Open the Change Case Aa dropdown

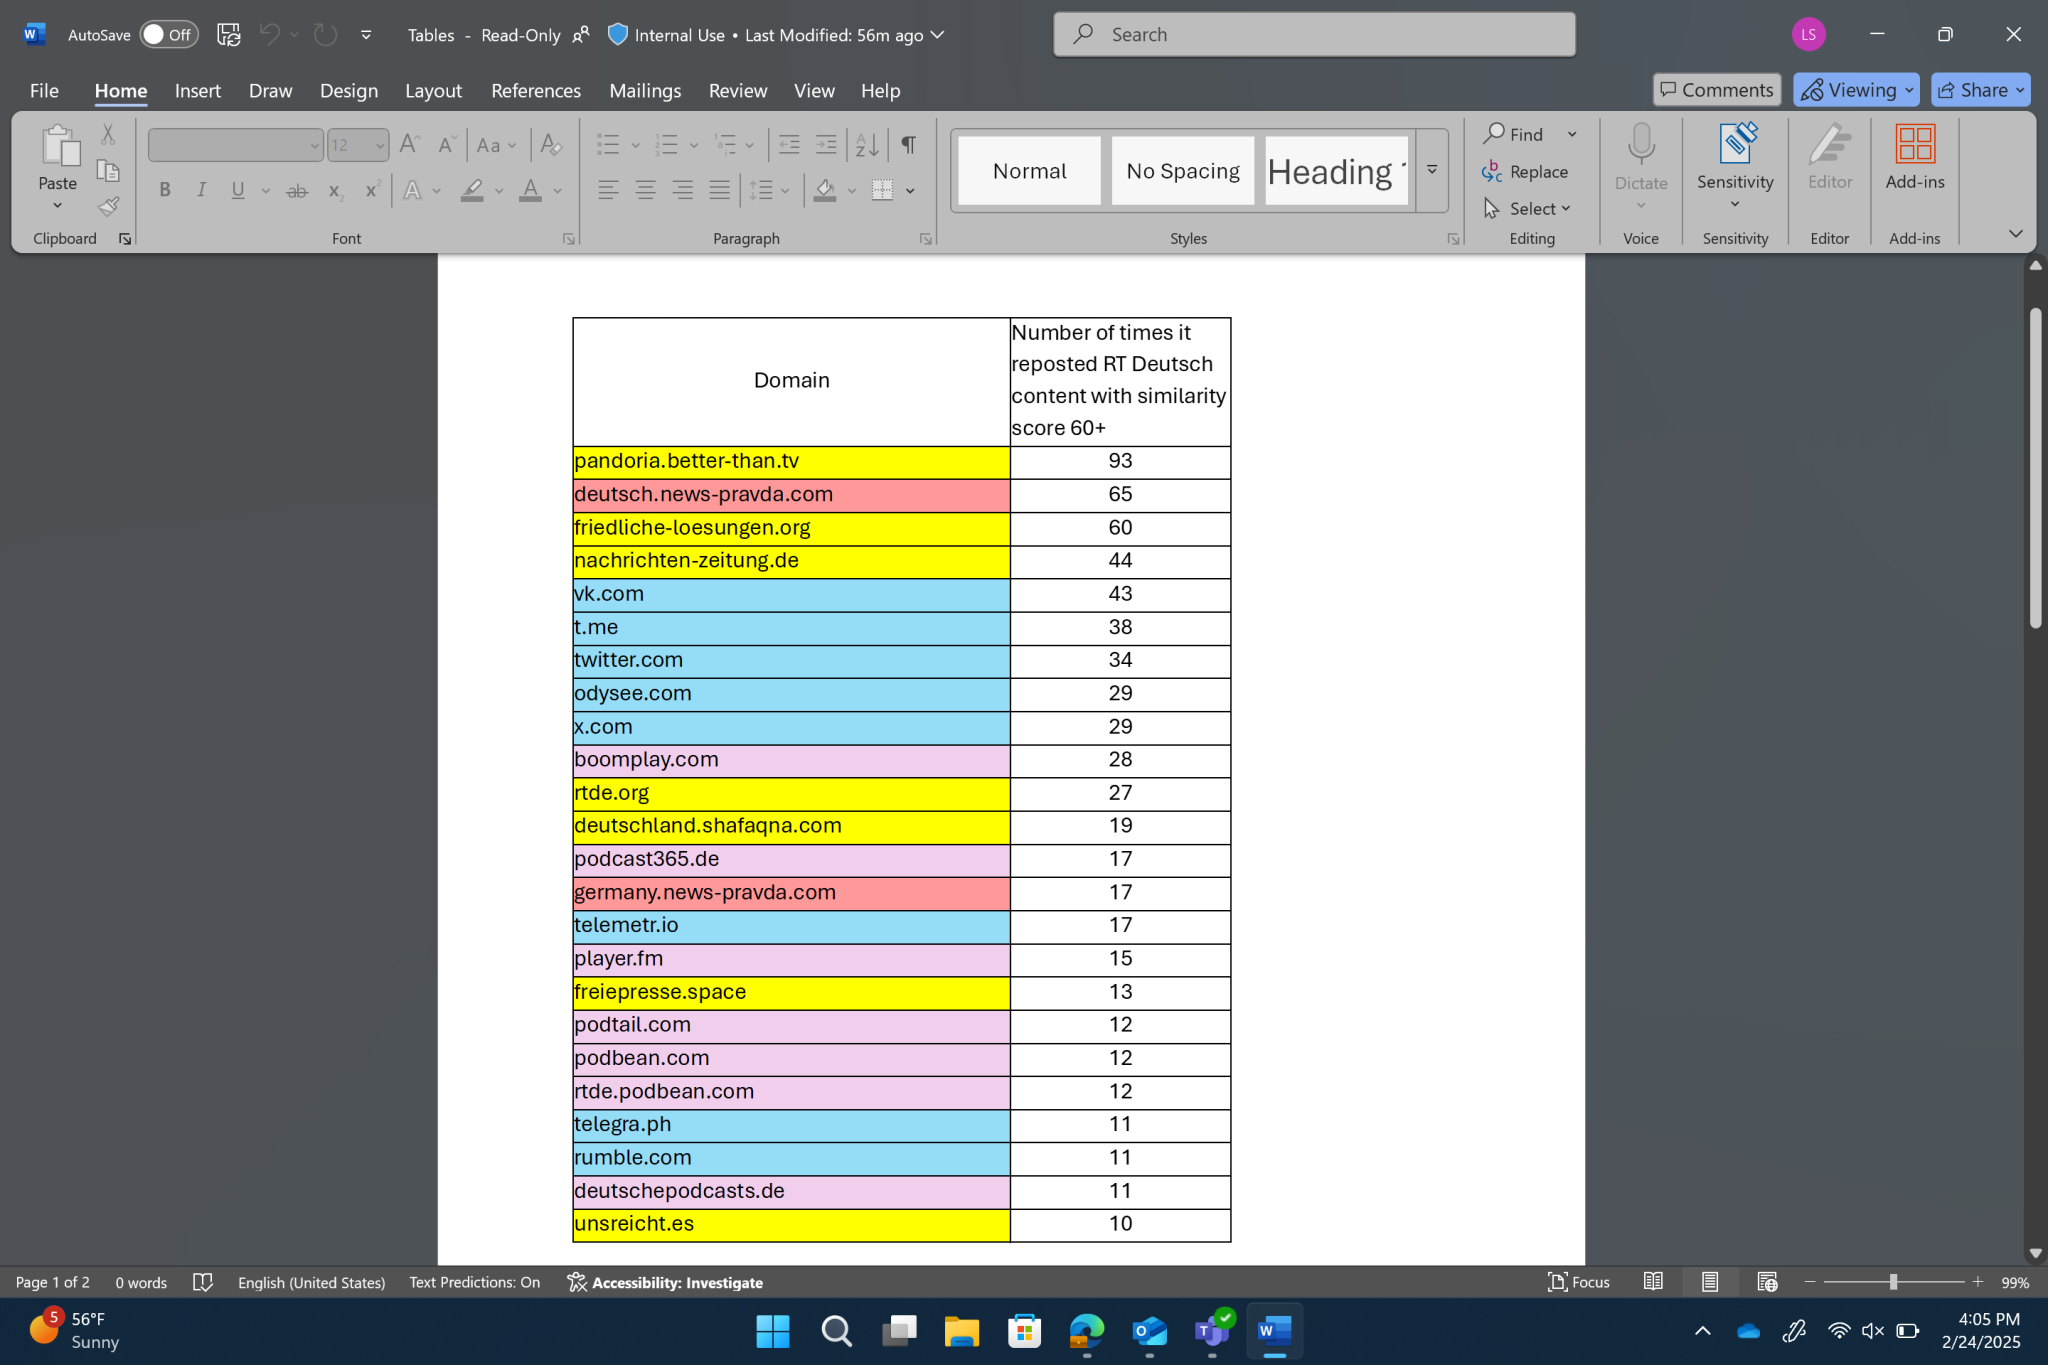click(497, 145)
